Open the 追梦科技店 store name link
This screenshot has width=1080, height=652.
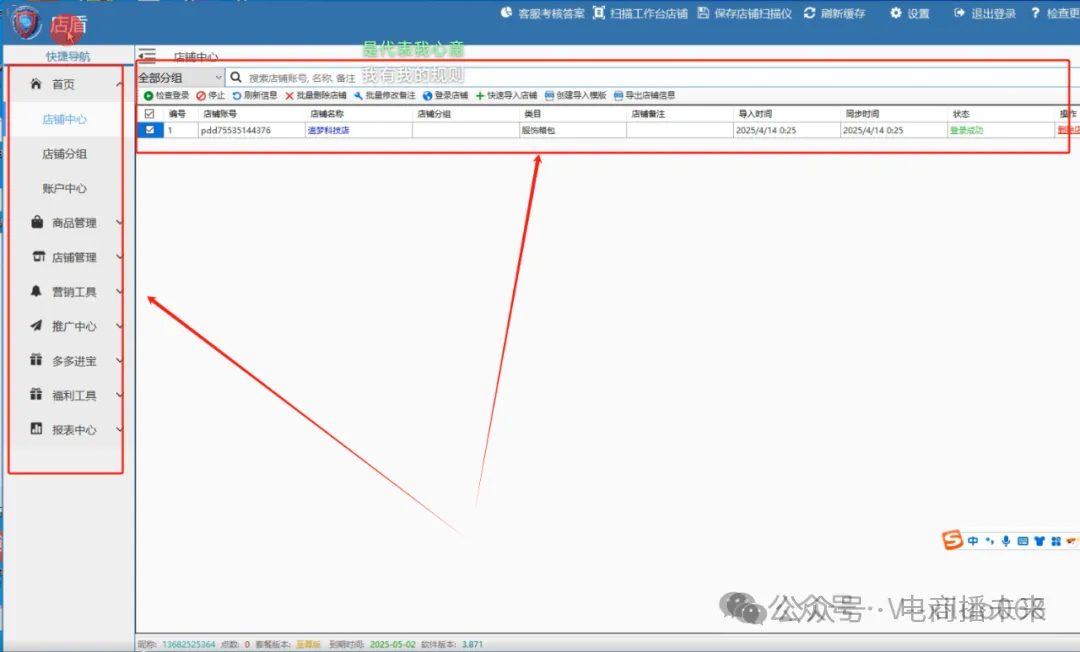click(x=328, y=131)
